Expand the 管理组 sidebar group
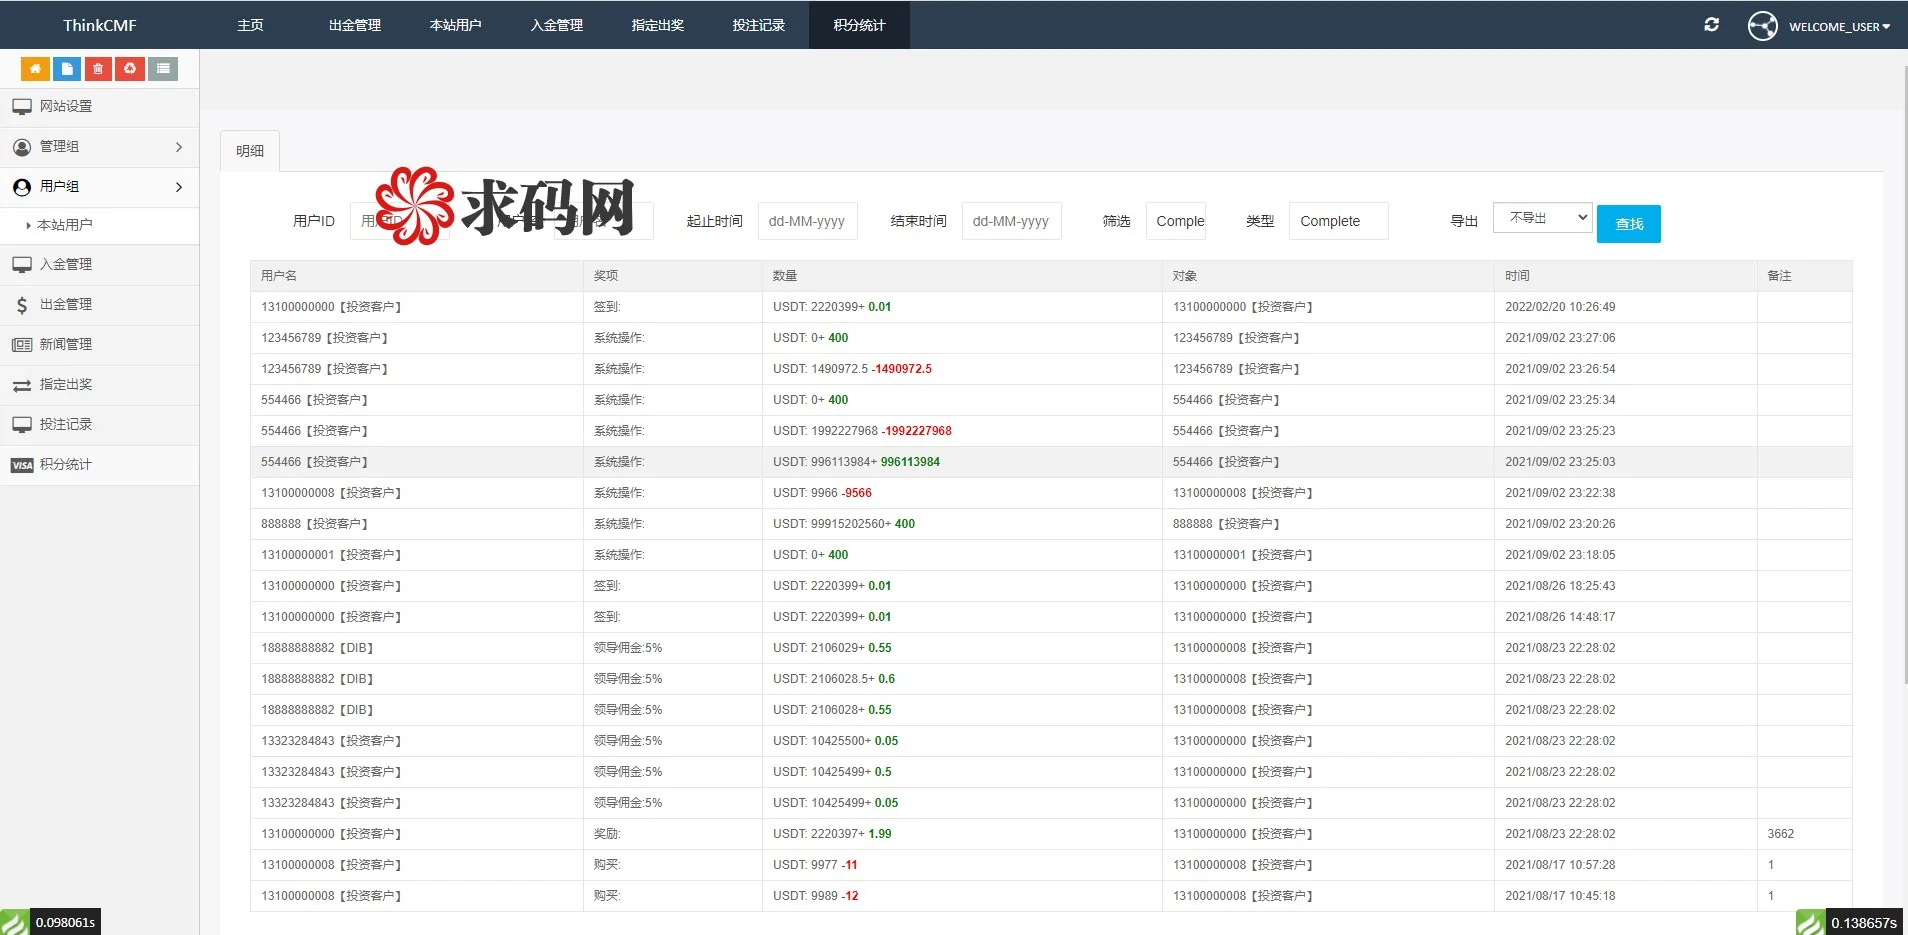1908x935 pixels. tap(99, 147)
